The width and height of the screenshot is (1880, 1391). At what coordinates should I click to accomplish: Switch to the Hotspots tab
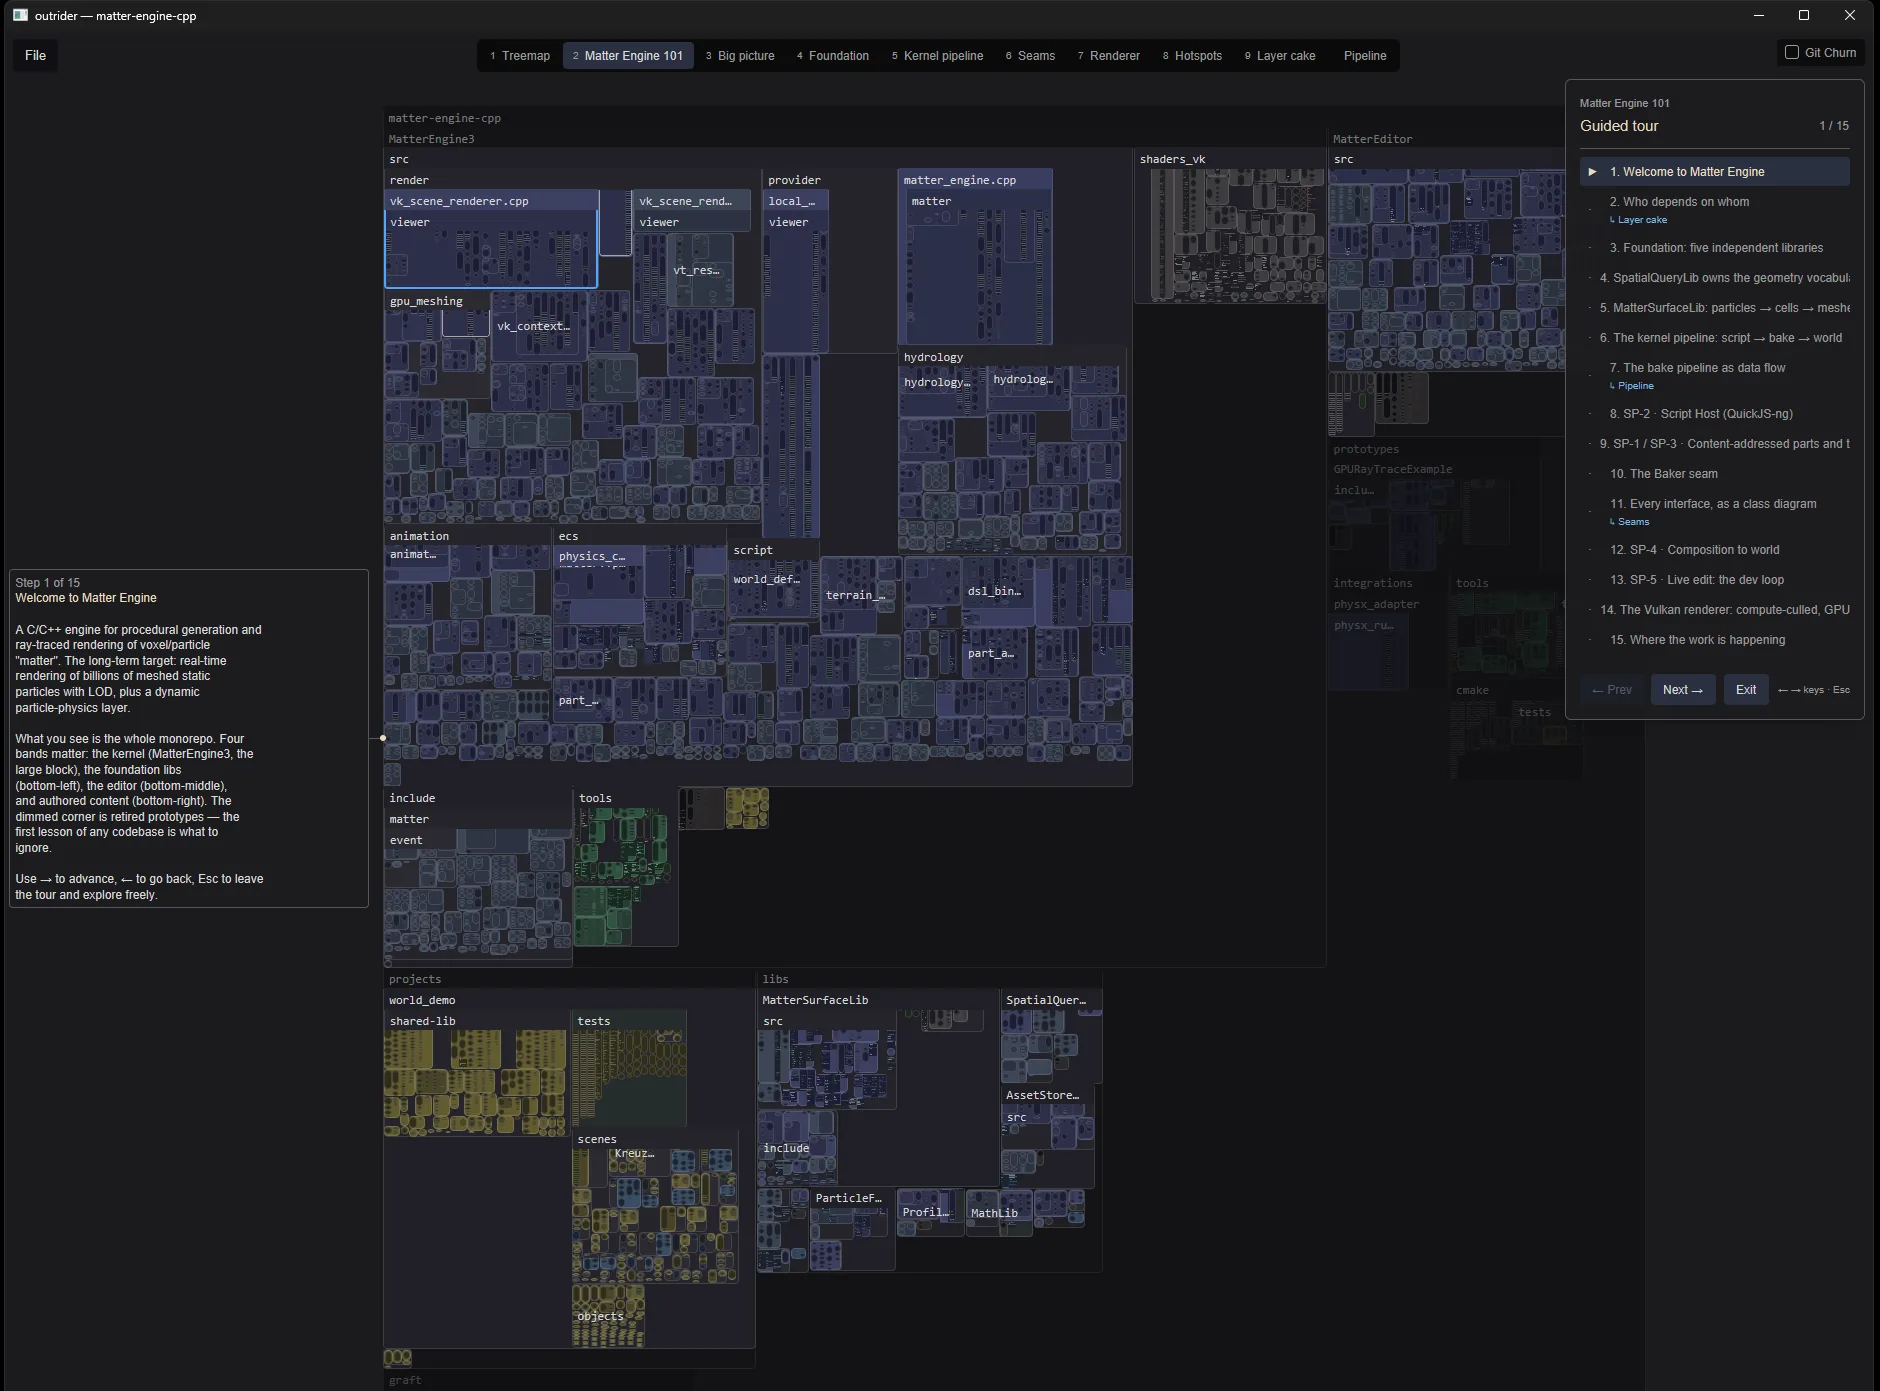pos(1192,56)
